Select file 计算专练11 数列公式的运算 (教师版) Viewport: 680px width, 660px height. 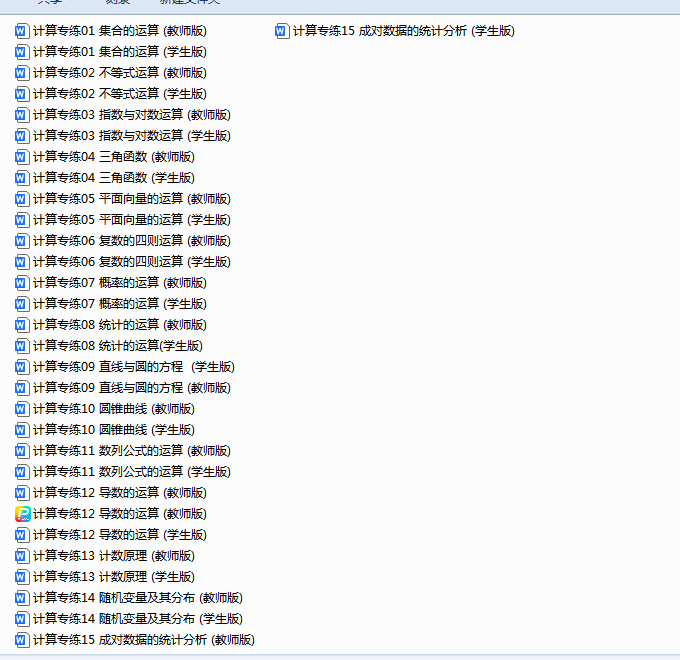click(x=131, y=451)
